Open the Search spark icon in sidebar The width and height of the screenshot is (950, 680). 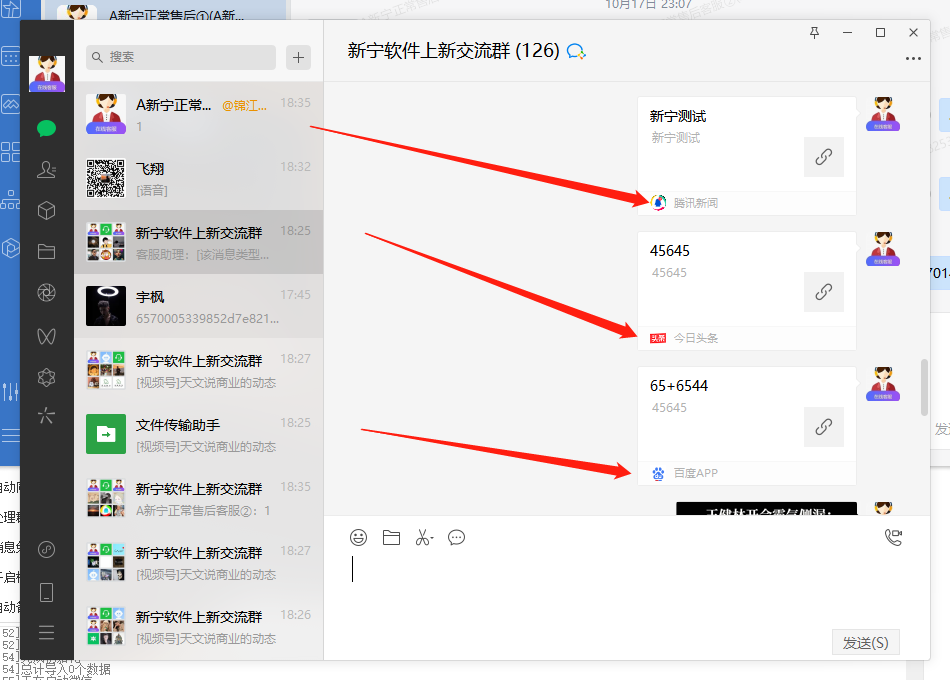(47, 416)
